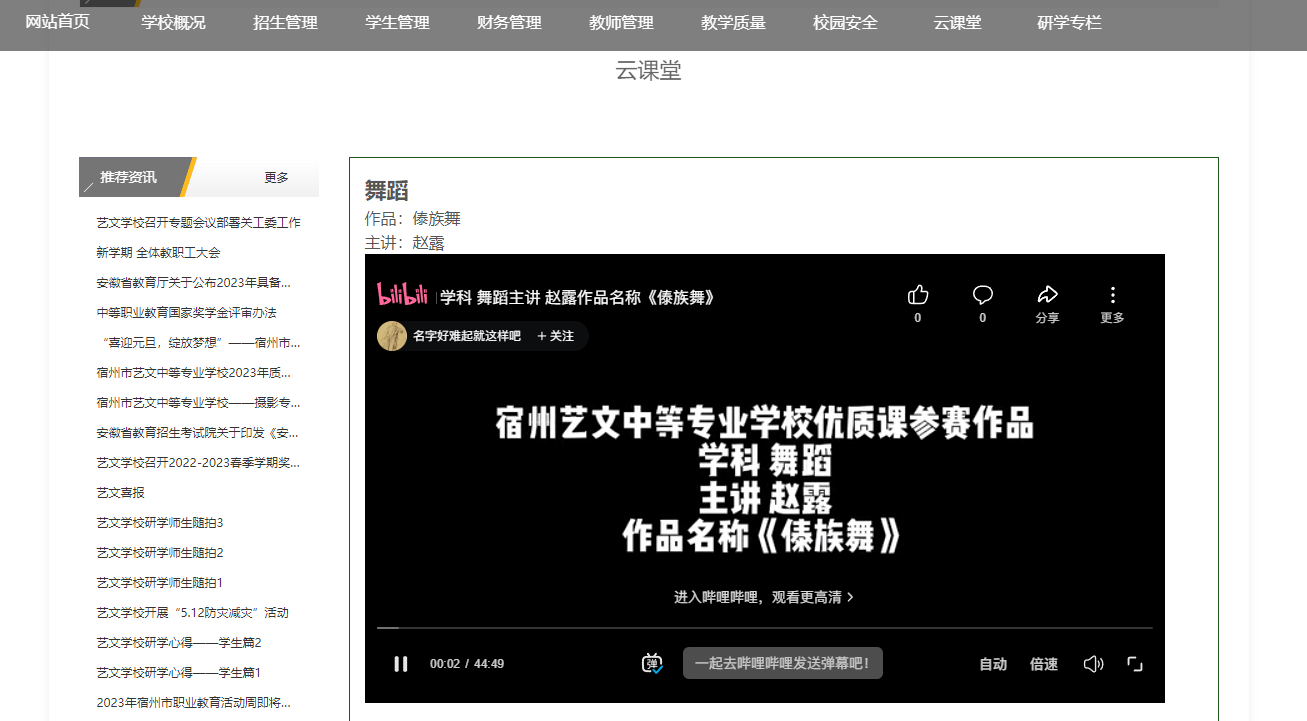Toggle the danmaku display icon

(x=652, y=663)
